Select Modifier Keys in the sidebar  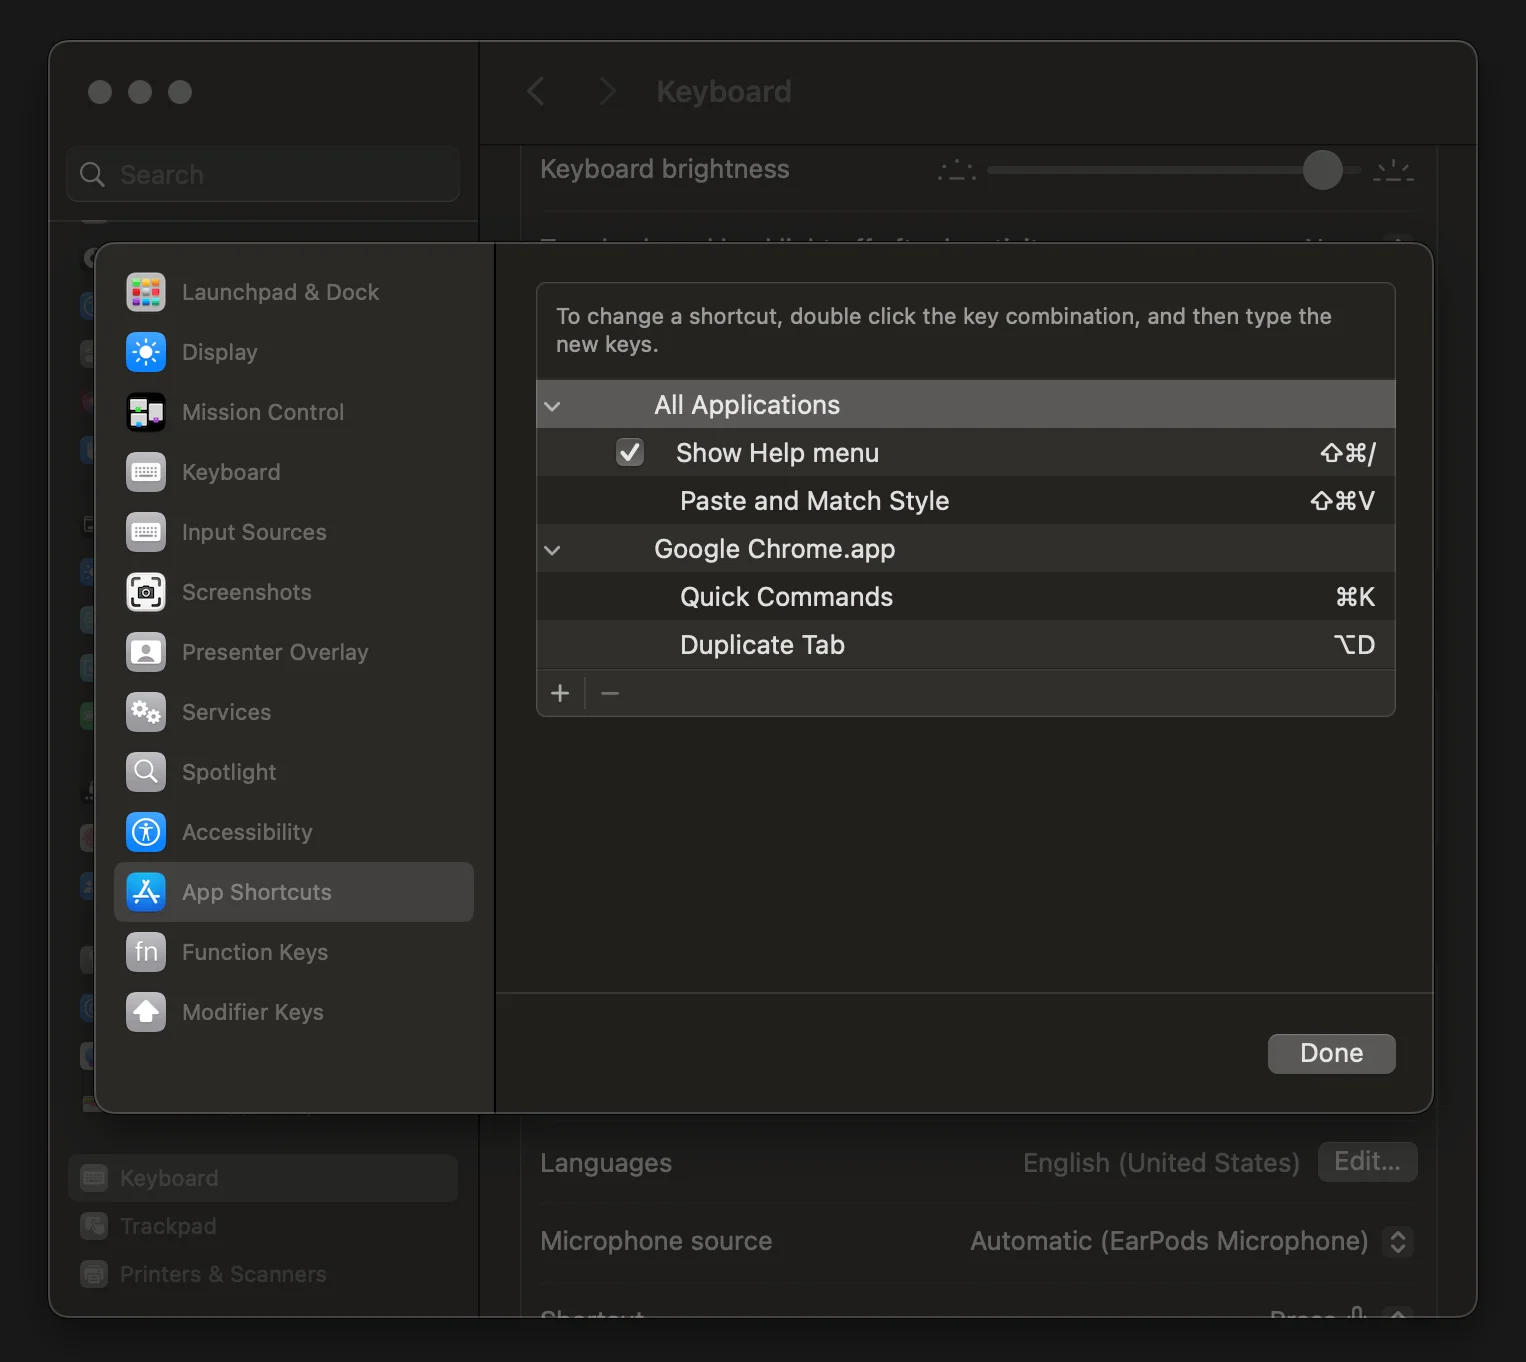coord(252,1012)
